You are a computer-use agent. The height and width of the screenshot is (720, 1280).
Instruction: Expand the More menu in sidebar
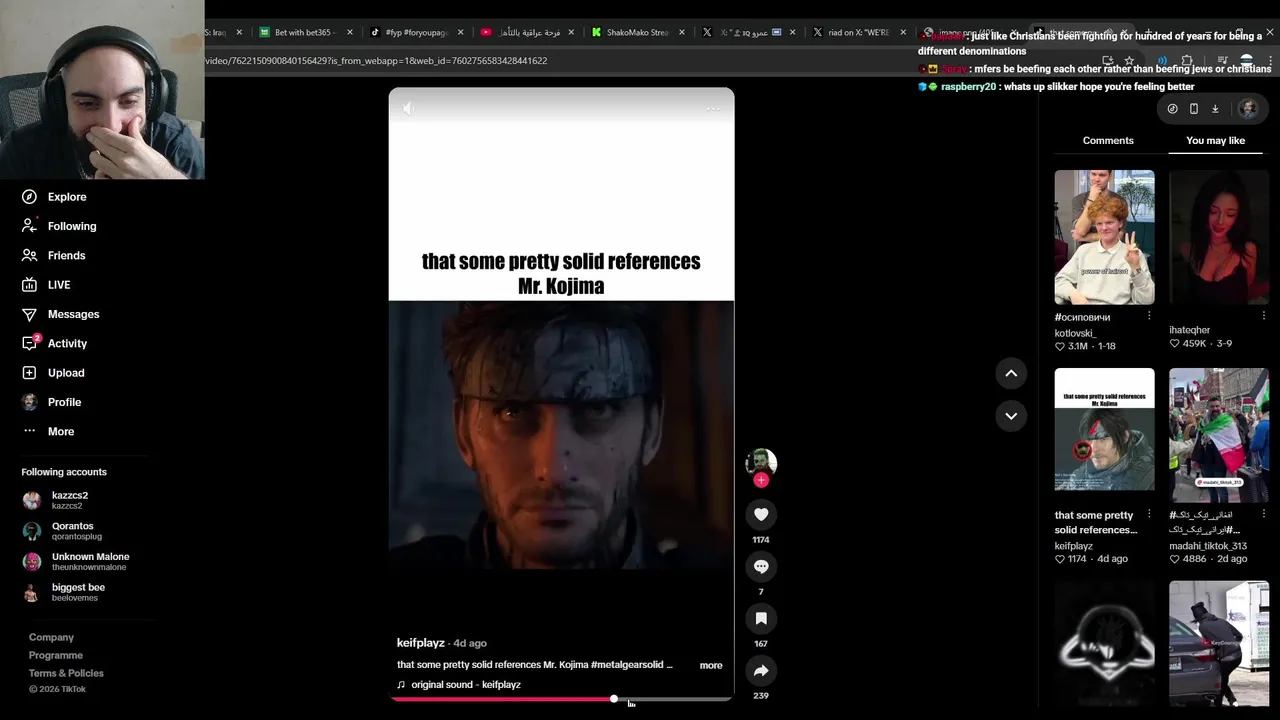[x=48, y=431]
